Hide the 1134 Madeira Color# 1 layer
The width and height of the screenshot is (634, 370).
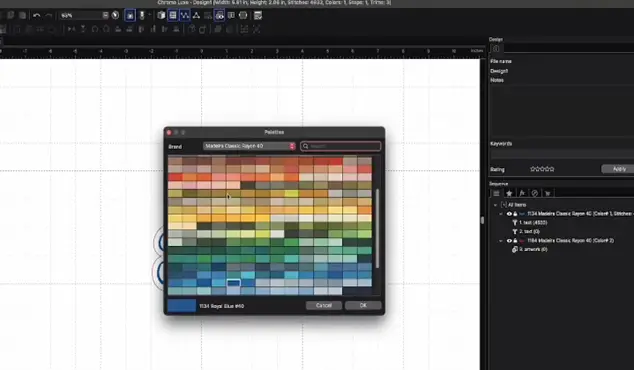pos(509,214)
